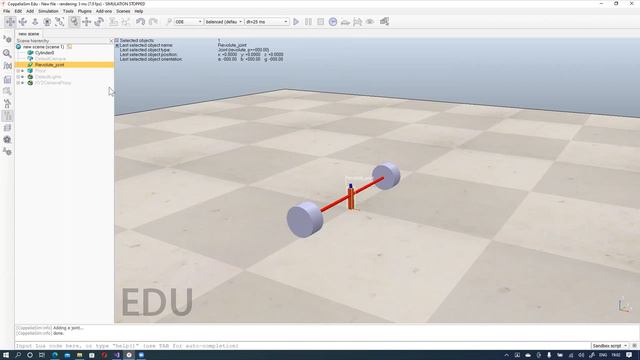This screenshot has height=360, width=640.
Task: Toggle the visualization eye icon
Action: point(370,22)
